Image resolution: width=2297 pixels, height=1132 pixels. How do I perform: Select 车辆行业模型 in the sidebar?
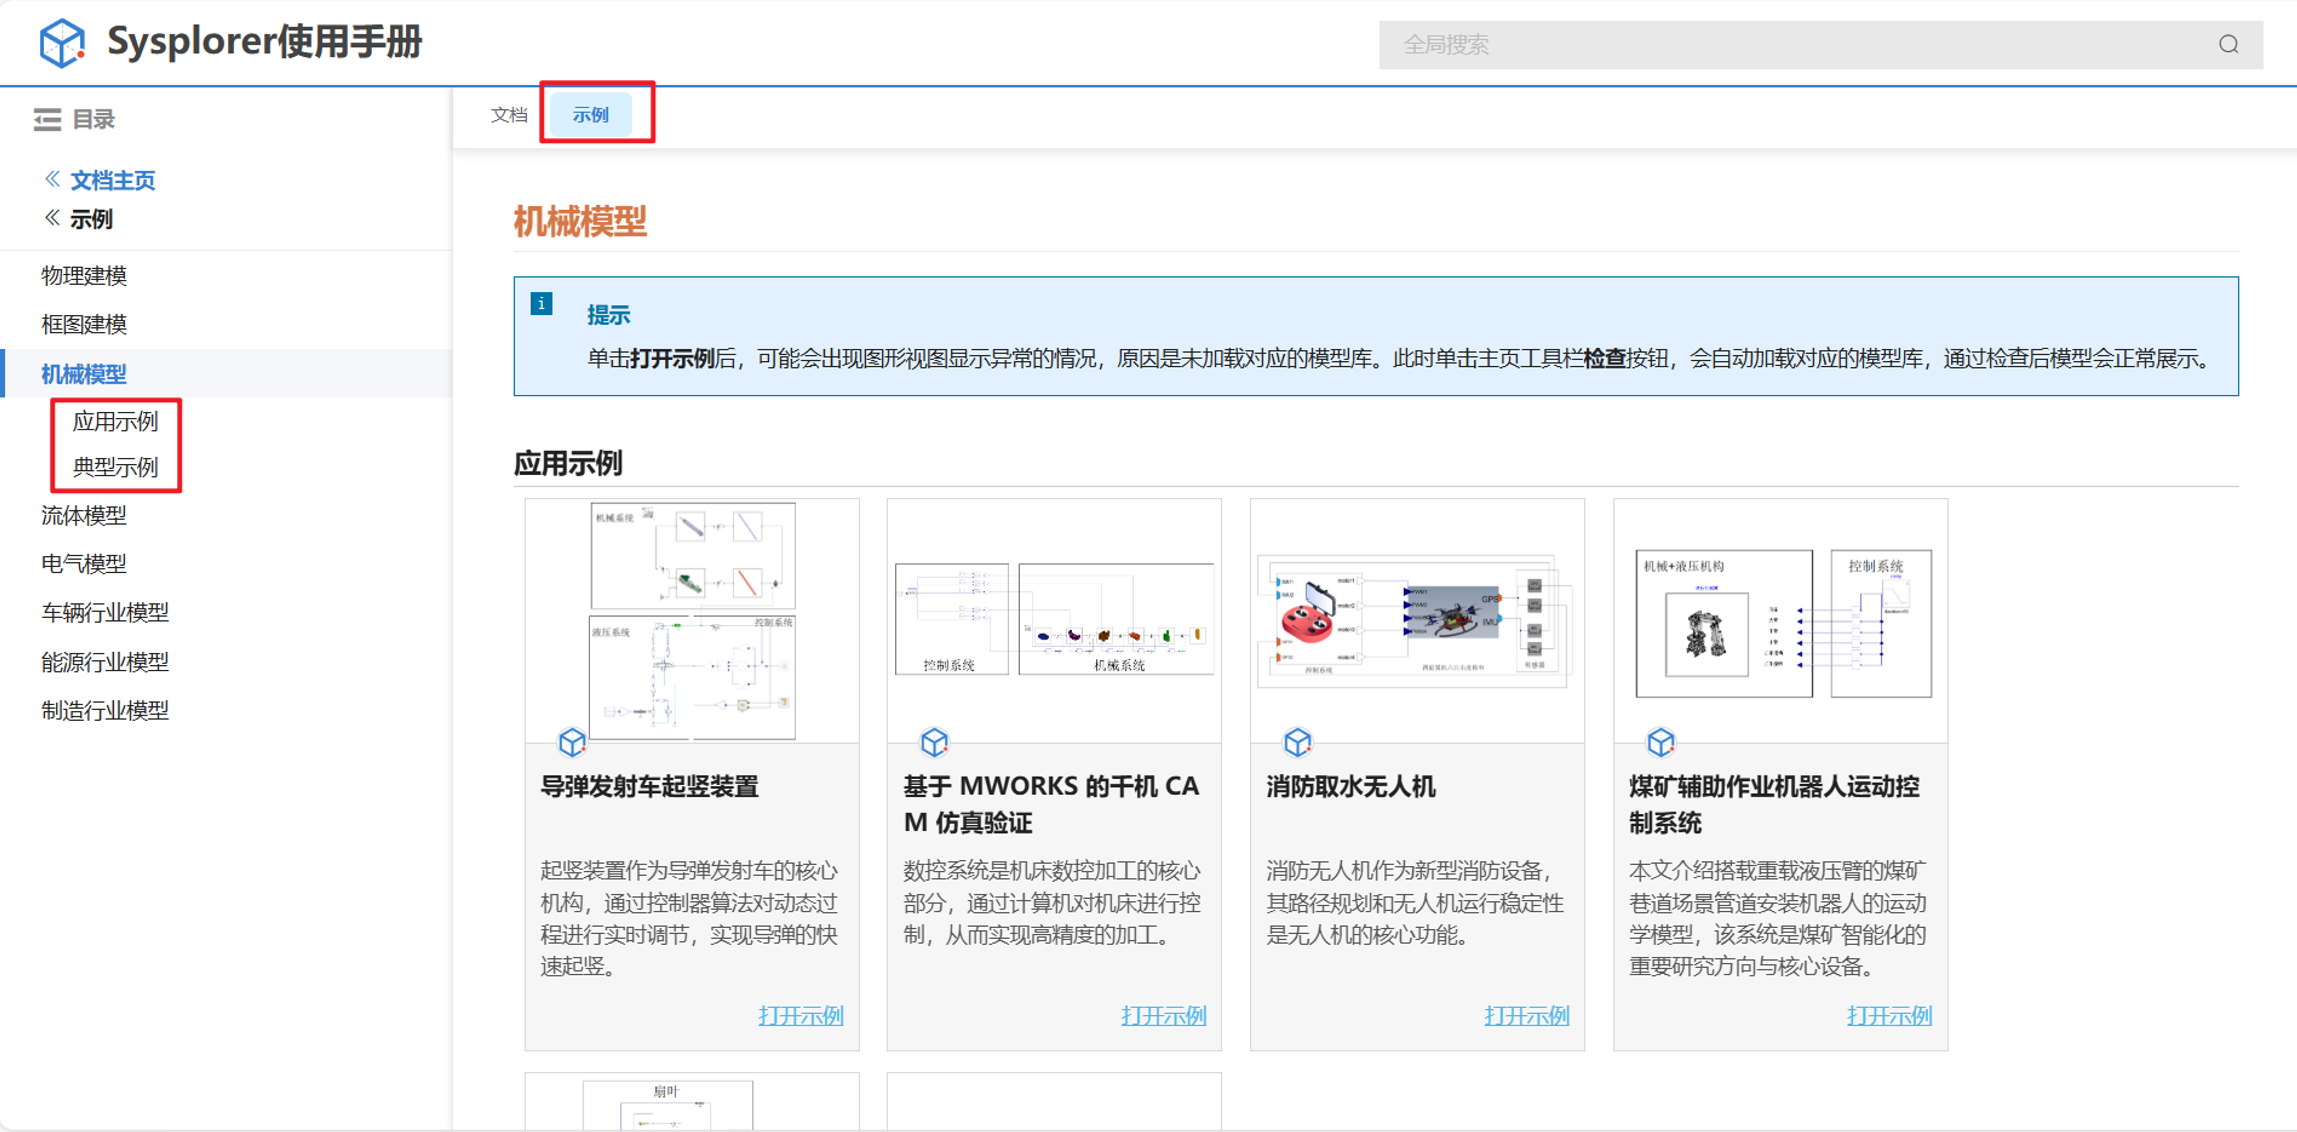(x=105, y=613)
